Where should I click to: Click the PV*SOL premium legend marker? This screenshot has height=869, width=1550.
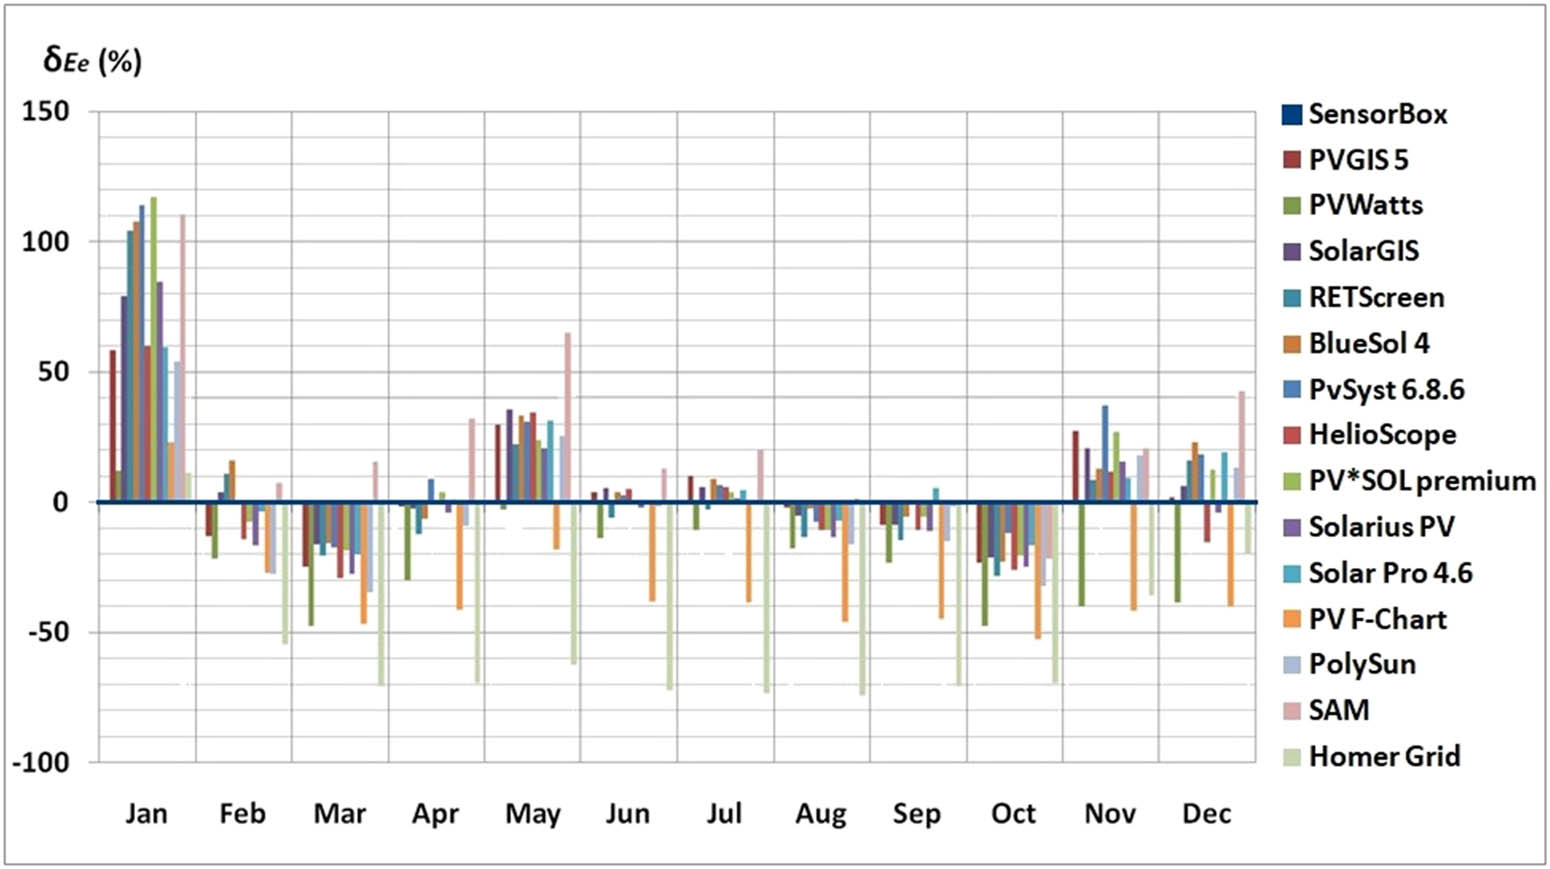coord(1290,481)
